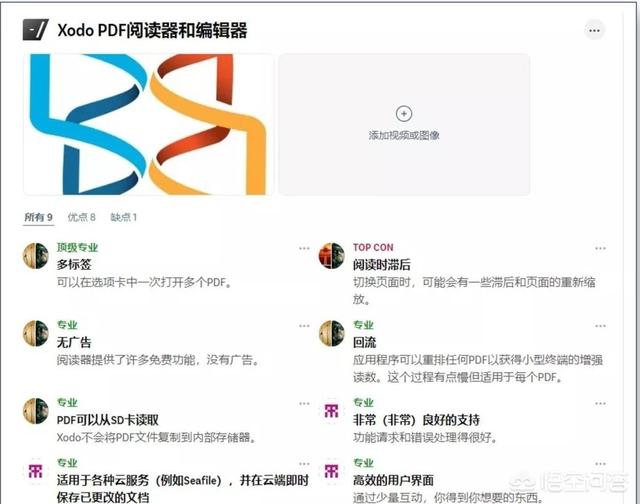Add a video or image via plus icon

[404, 113]
